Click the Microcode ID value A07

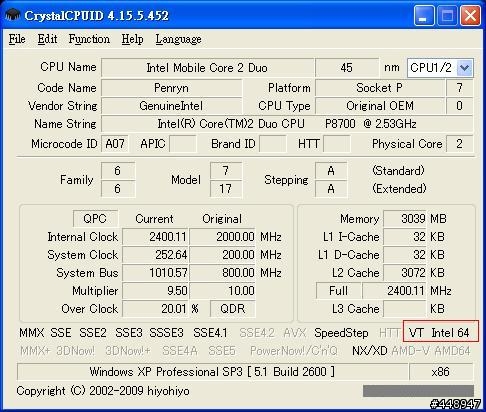(x=115, y=144)
